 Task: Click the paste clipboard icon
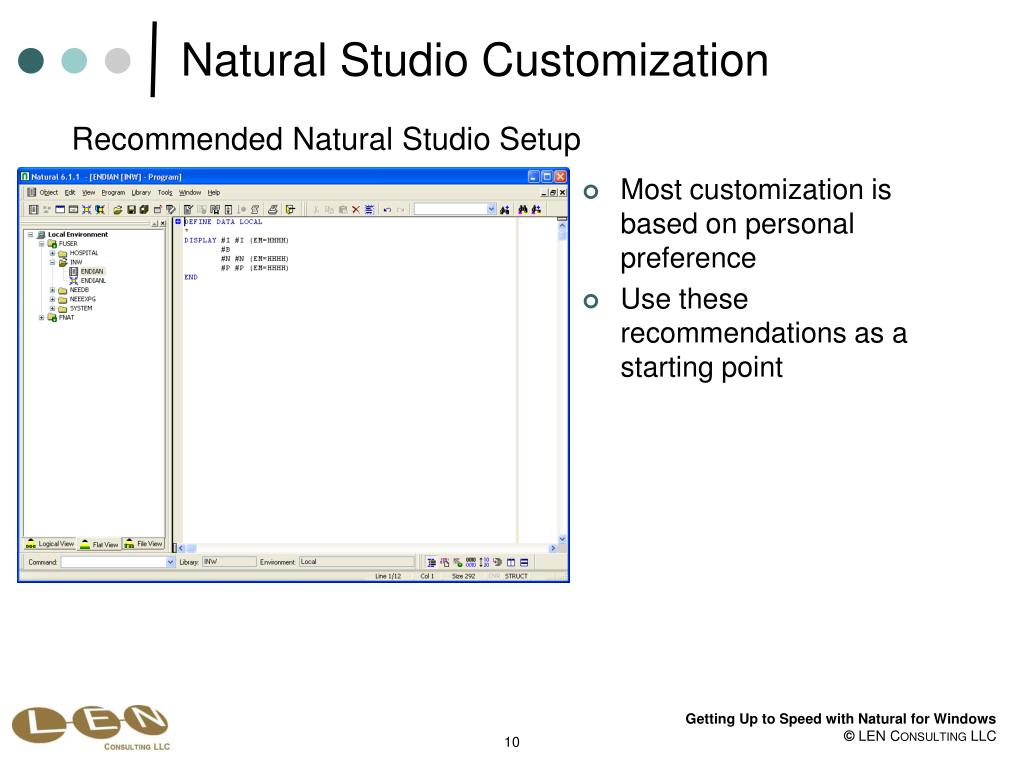pyautogui.click(x=343, y=210)
